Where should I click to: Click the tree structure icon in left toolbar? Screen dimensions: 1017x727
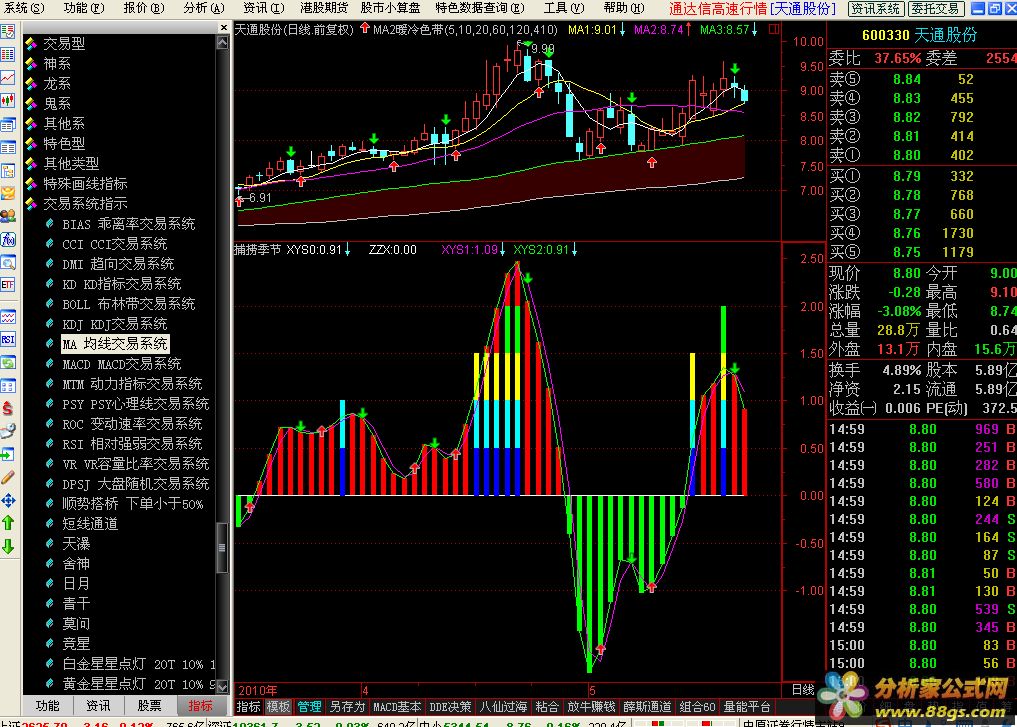(x=8, y=171)
